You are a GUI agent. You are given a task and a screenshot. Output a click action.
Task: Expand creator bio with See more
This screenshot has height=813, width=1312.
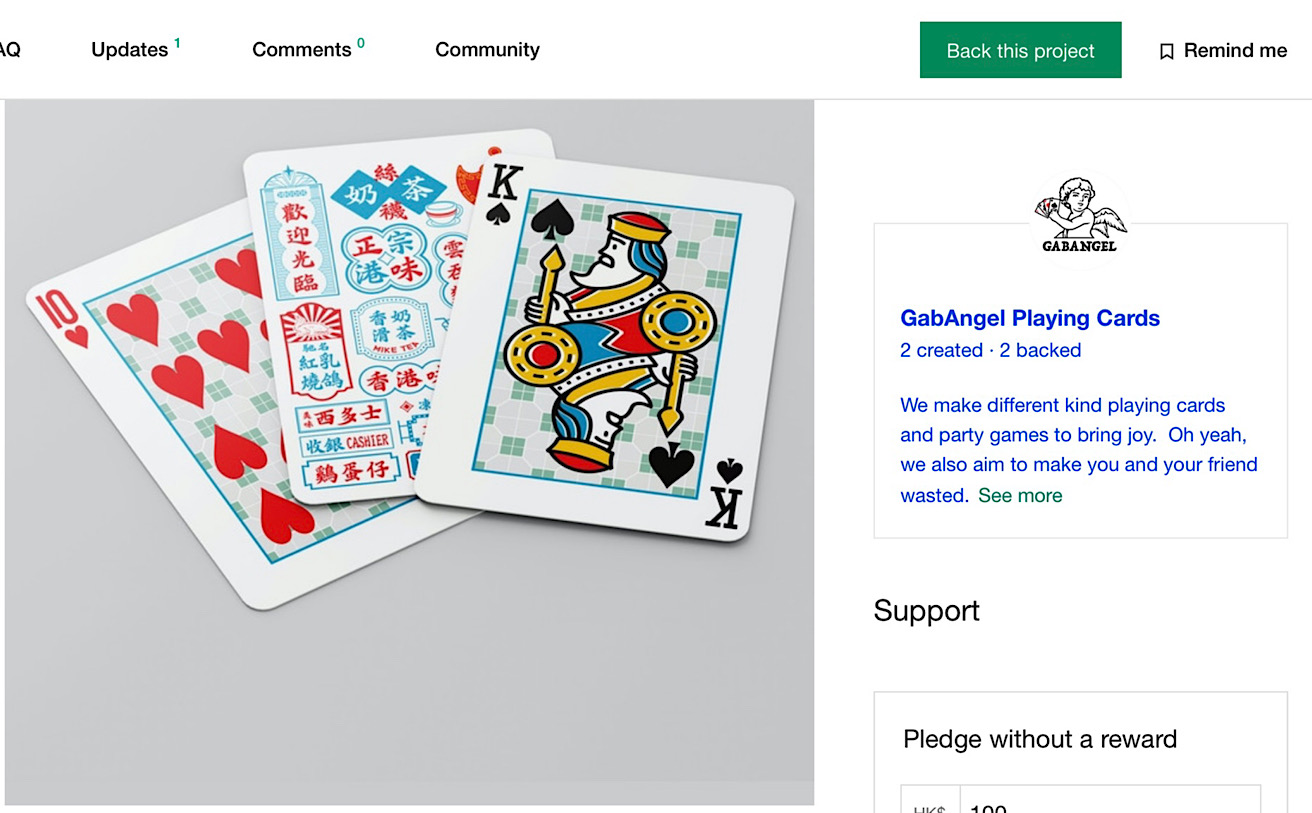coord(1020,495)
